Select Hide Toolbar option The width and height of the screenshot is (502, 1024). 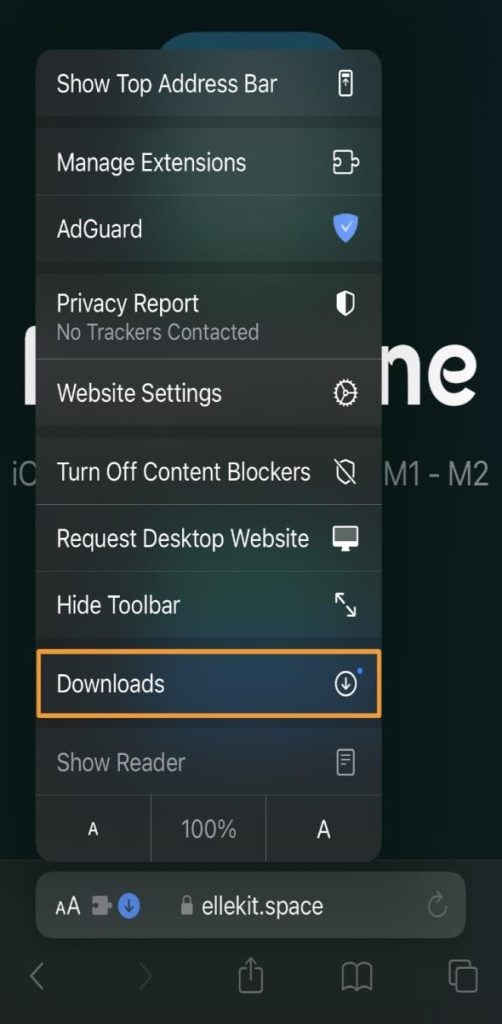[x=208, y=605]
